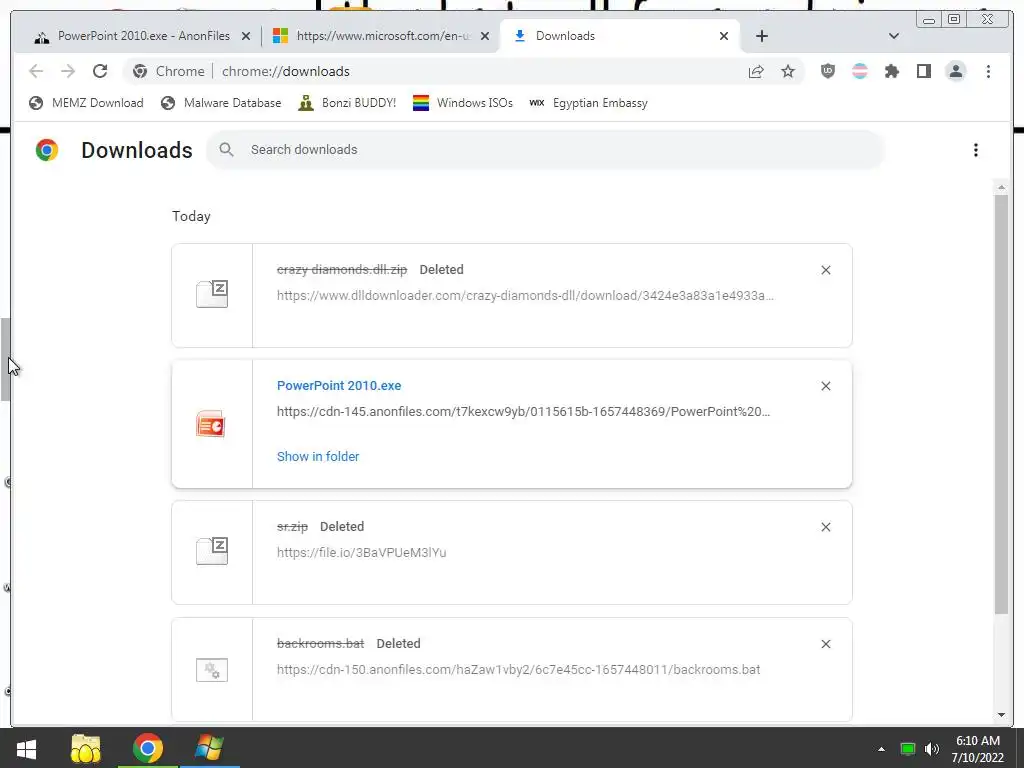Click the cdn-145.anonfiles.com source URL
Viewport: 1024px width, 768px height.
[x=524, y=411]
